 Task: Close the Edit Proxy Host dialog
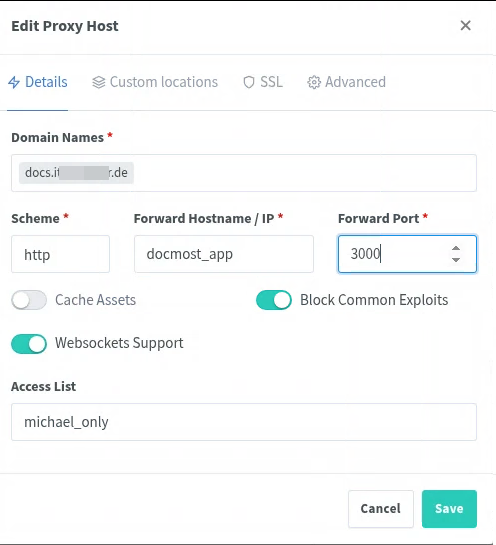click(x=465, y=25)
